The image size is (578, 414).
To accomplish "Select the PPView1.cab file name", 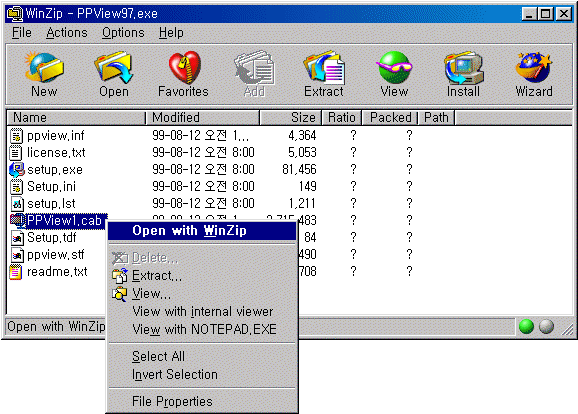I will [65, 220].
